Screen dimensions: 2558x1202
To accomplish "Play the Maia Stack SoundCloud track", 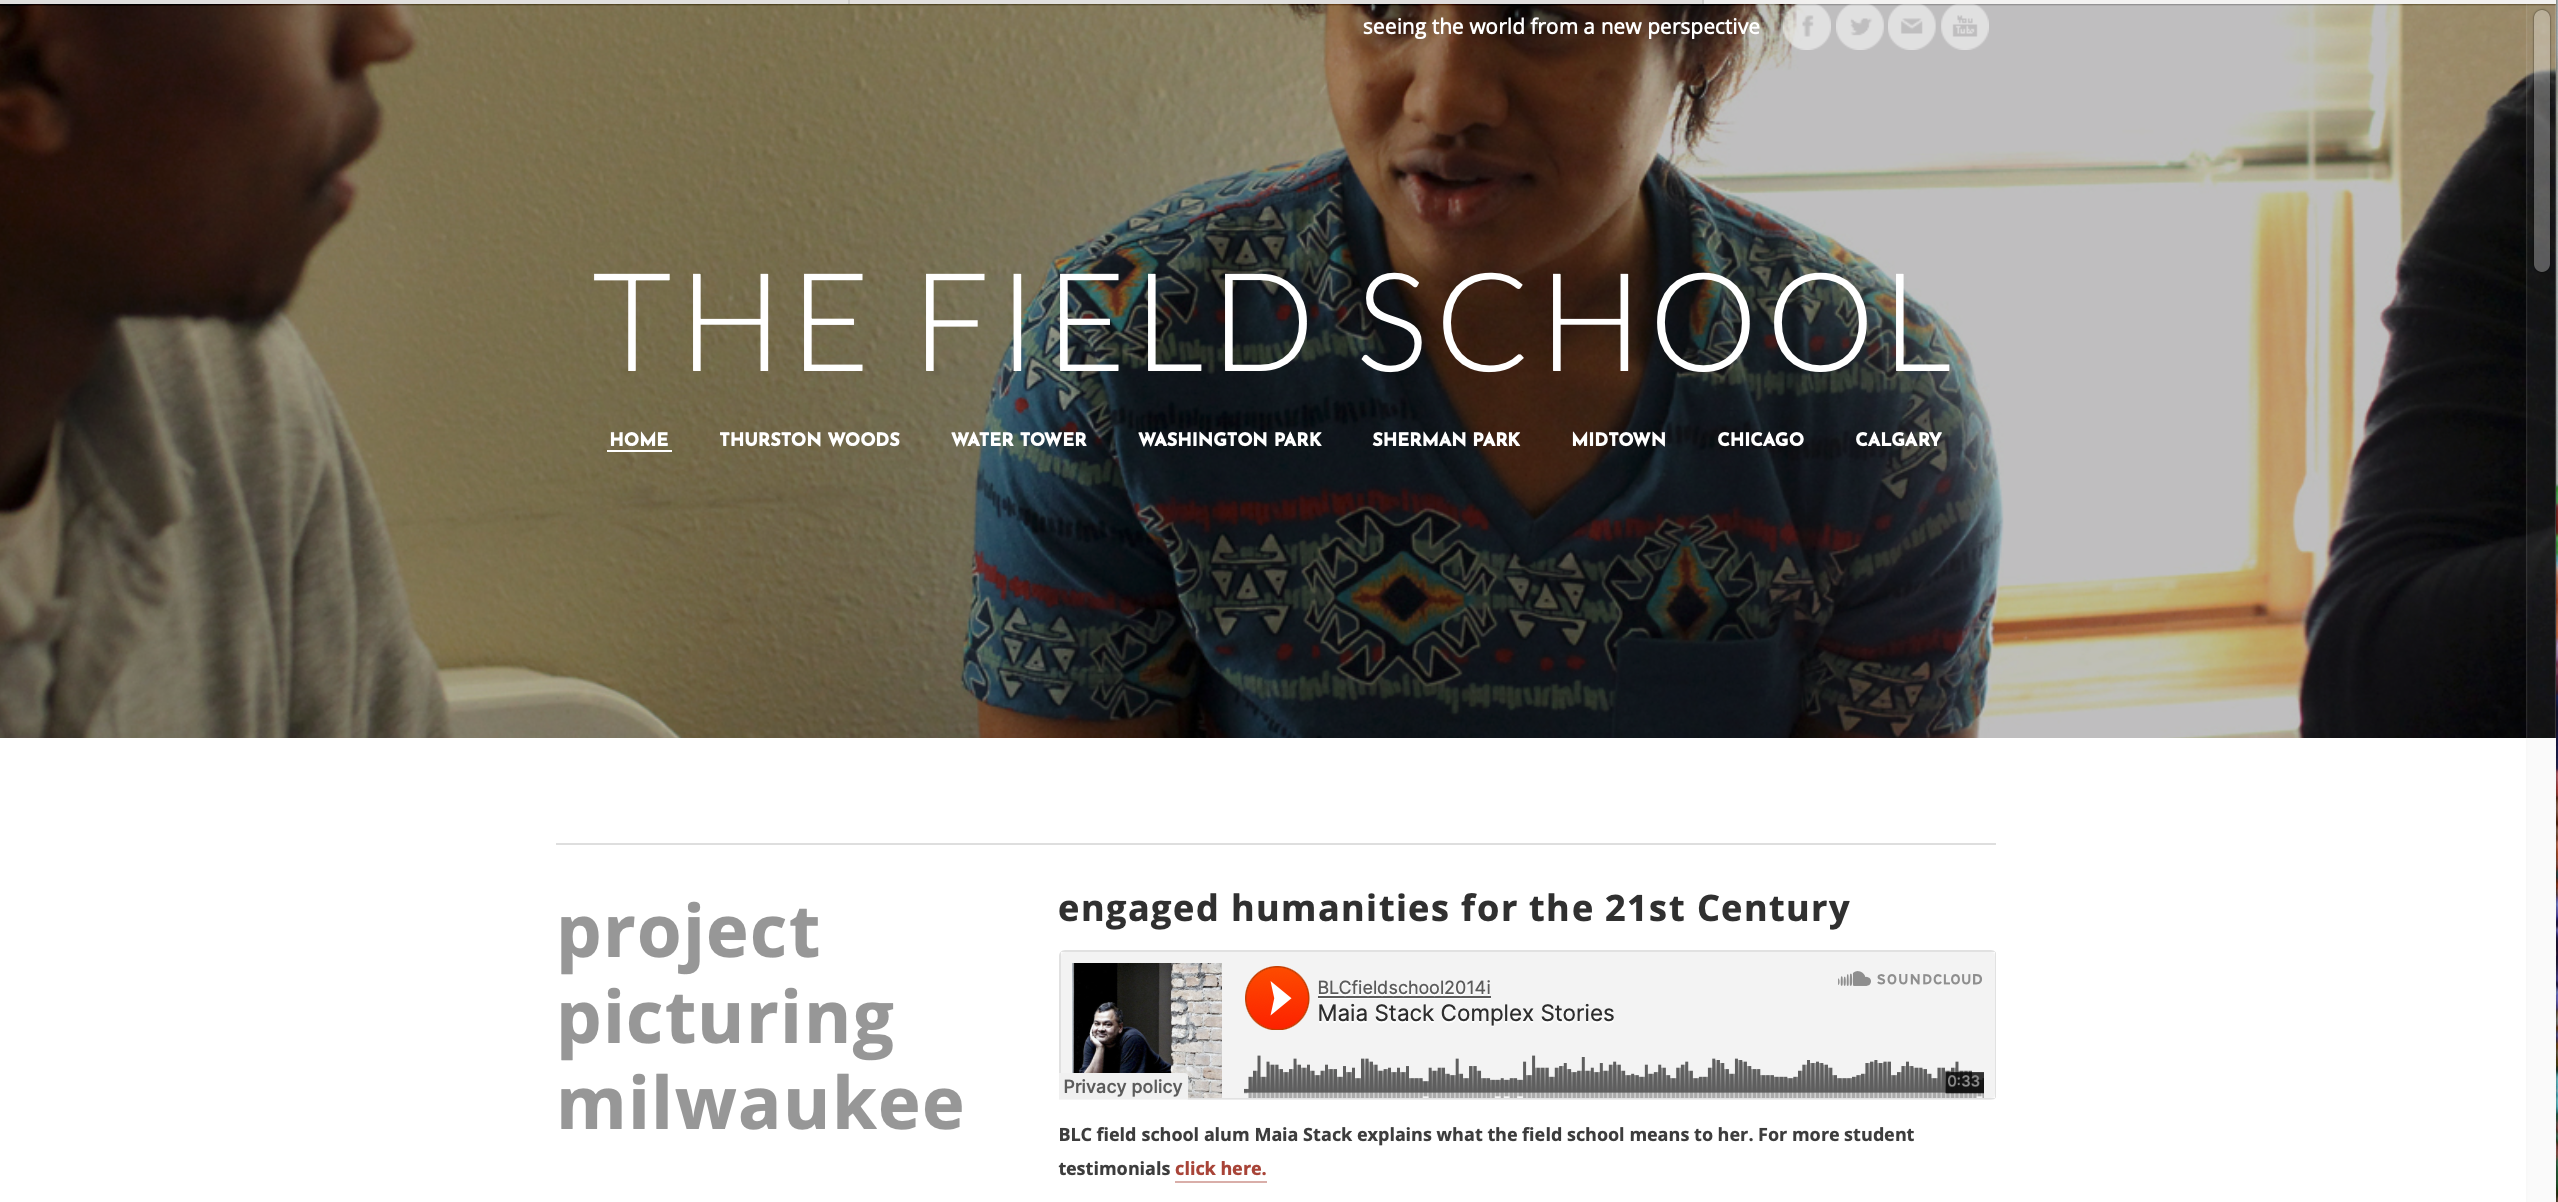I will (1276, 998).
